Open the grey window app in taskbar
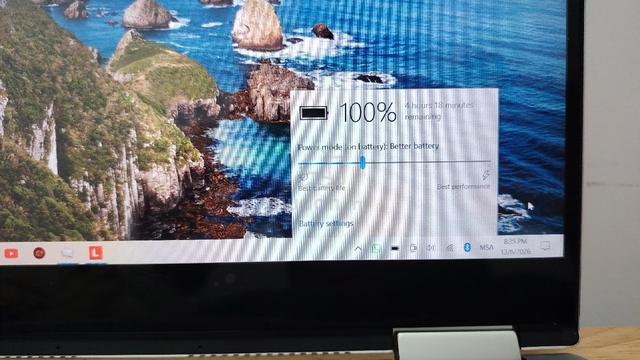This screenshot has width=640, height=360. [x=67, y=253]
